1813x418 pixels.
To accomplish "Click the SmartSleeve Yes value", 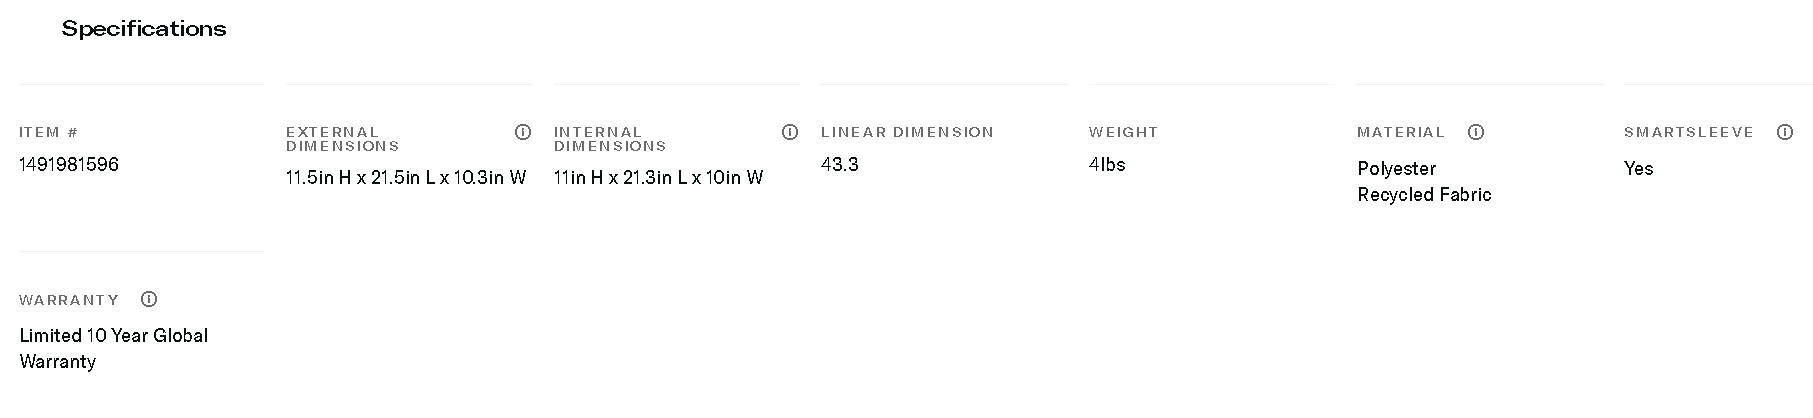I will coord(1638,169).
